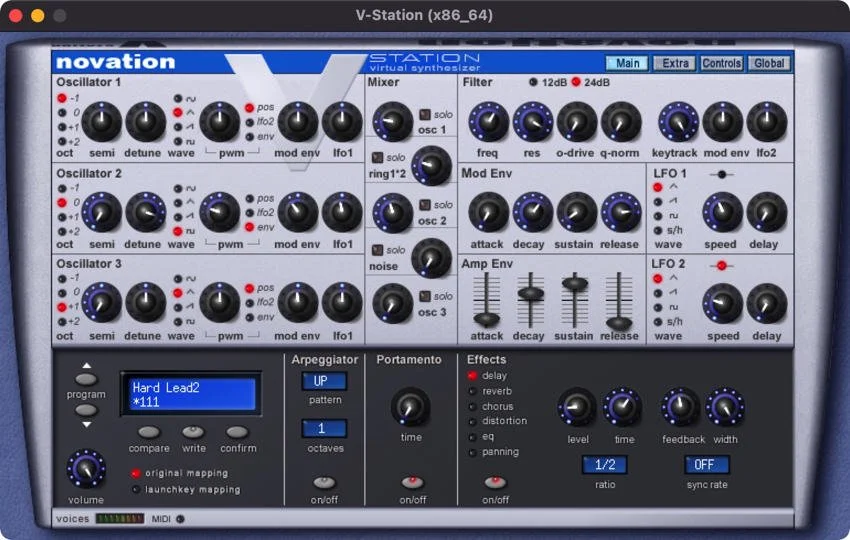The image size is (850, 540).
Task: Select panning effect
Action: [472, 452]
